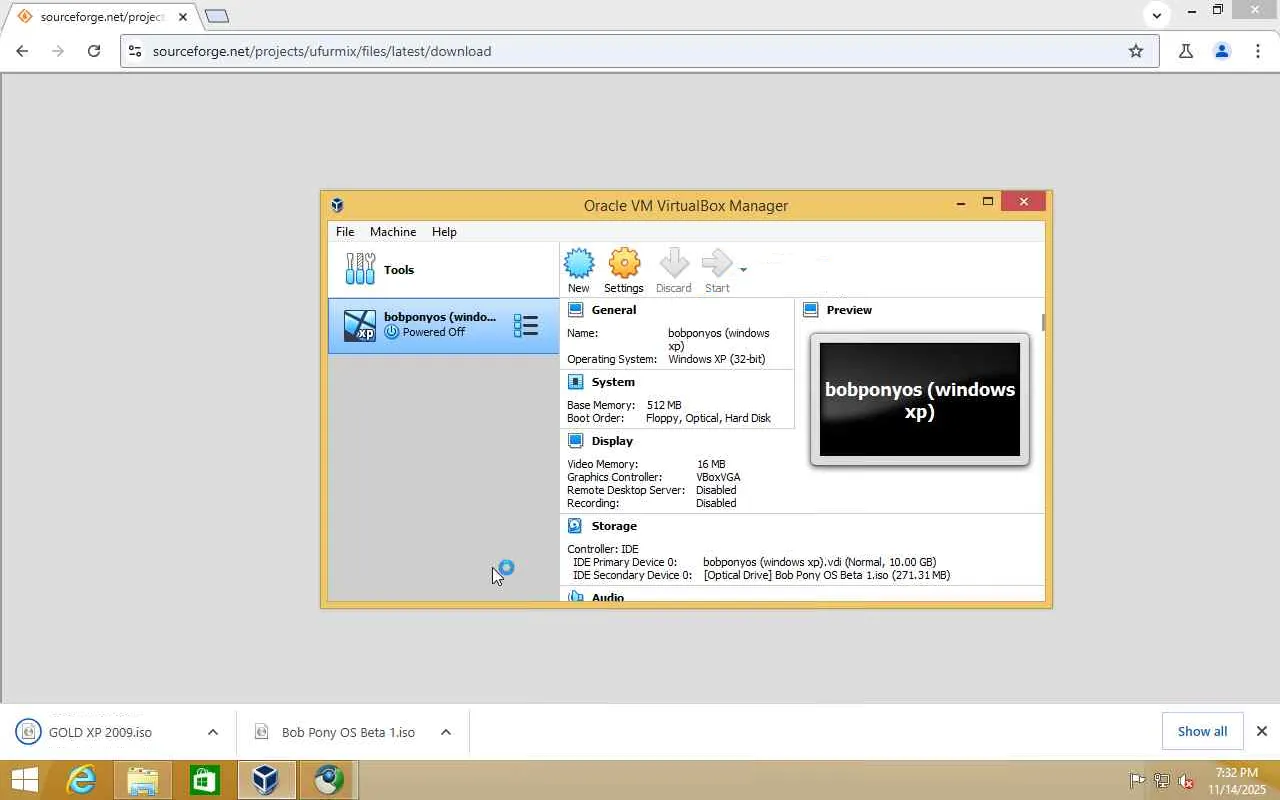Open the browser labs flask icon
This screenshot has width=1280, height=800.
pos(1186,51)
